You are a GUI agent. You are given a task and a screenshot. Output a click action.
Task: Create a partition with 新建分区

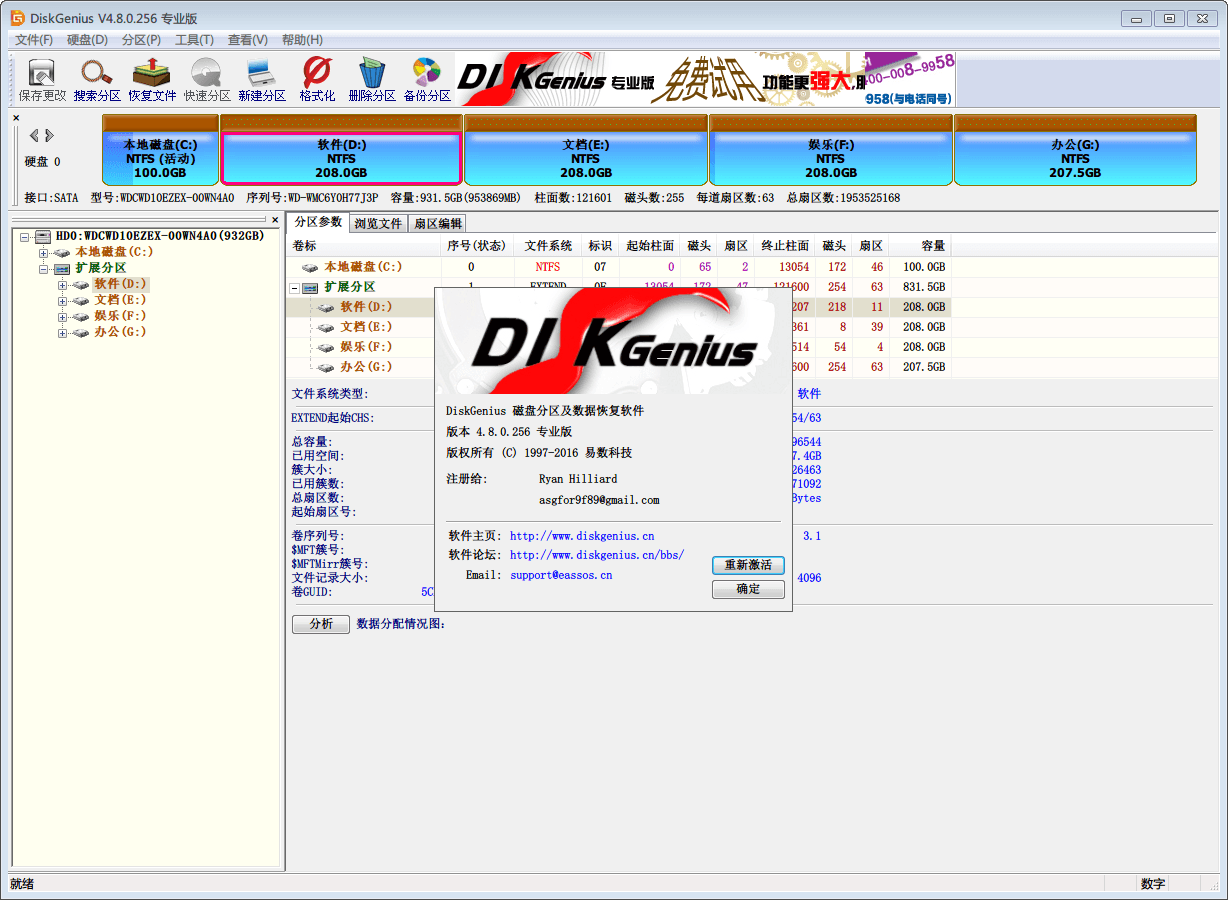pyautogui.click(x=262, y=80)
